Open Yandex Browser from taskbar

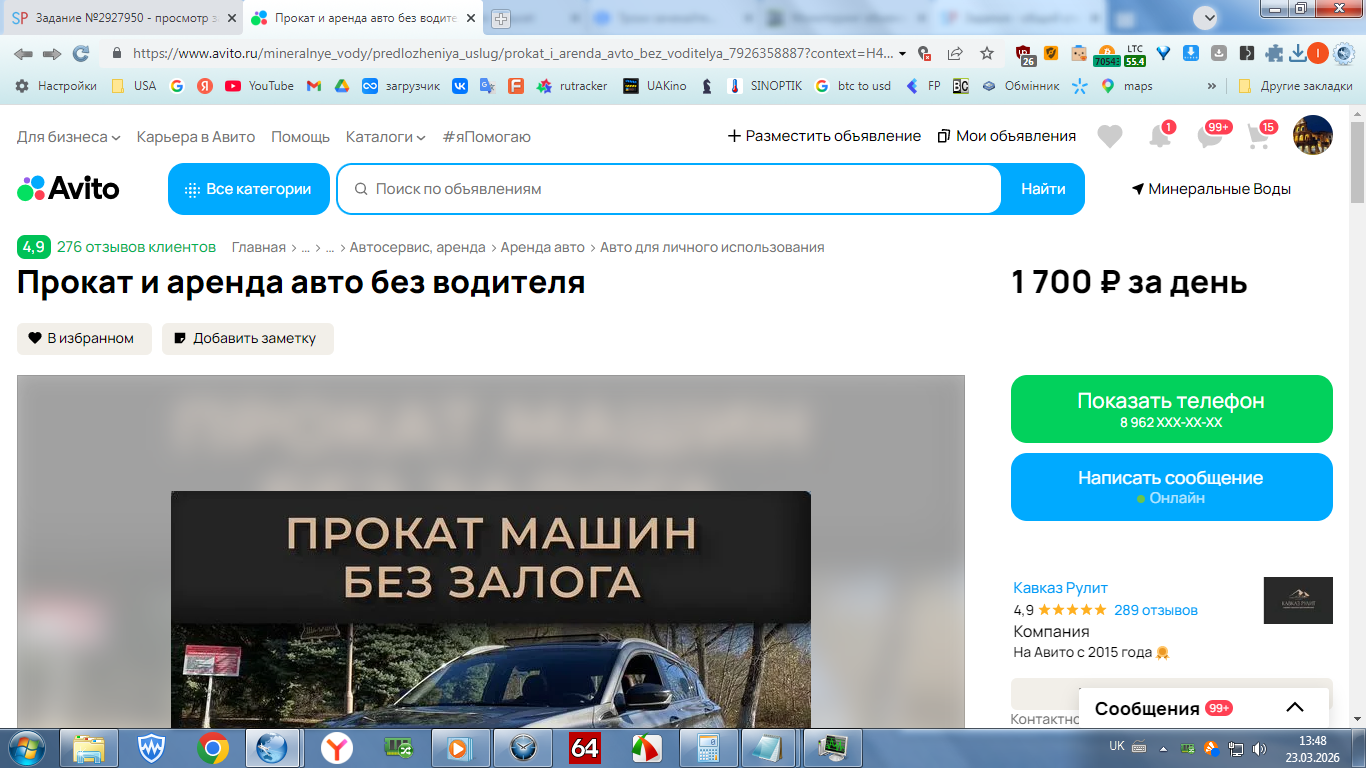click(x=337, y=747)
